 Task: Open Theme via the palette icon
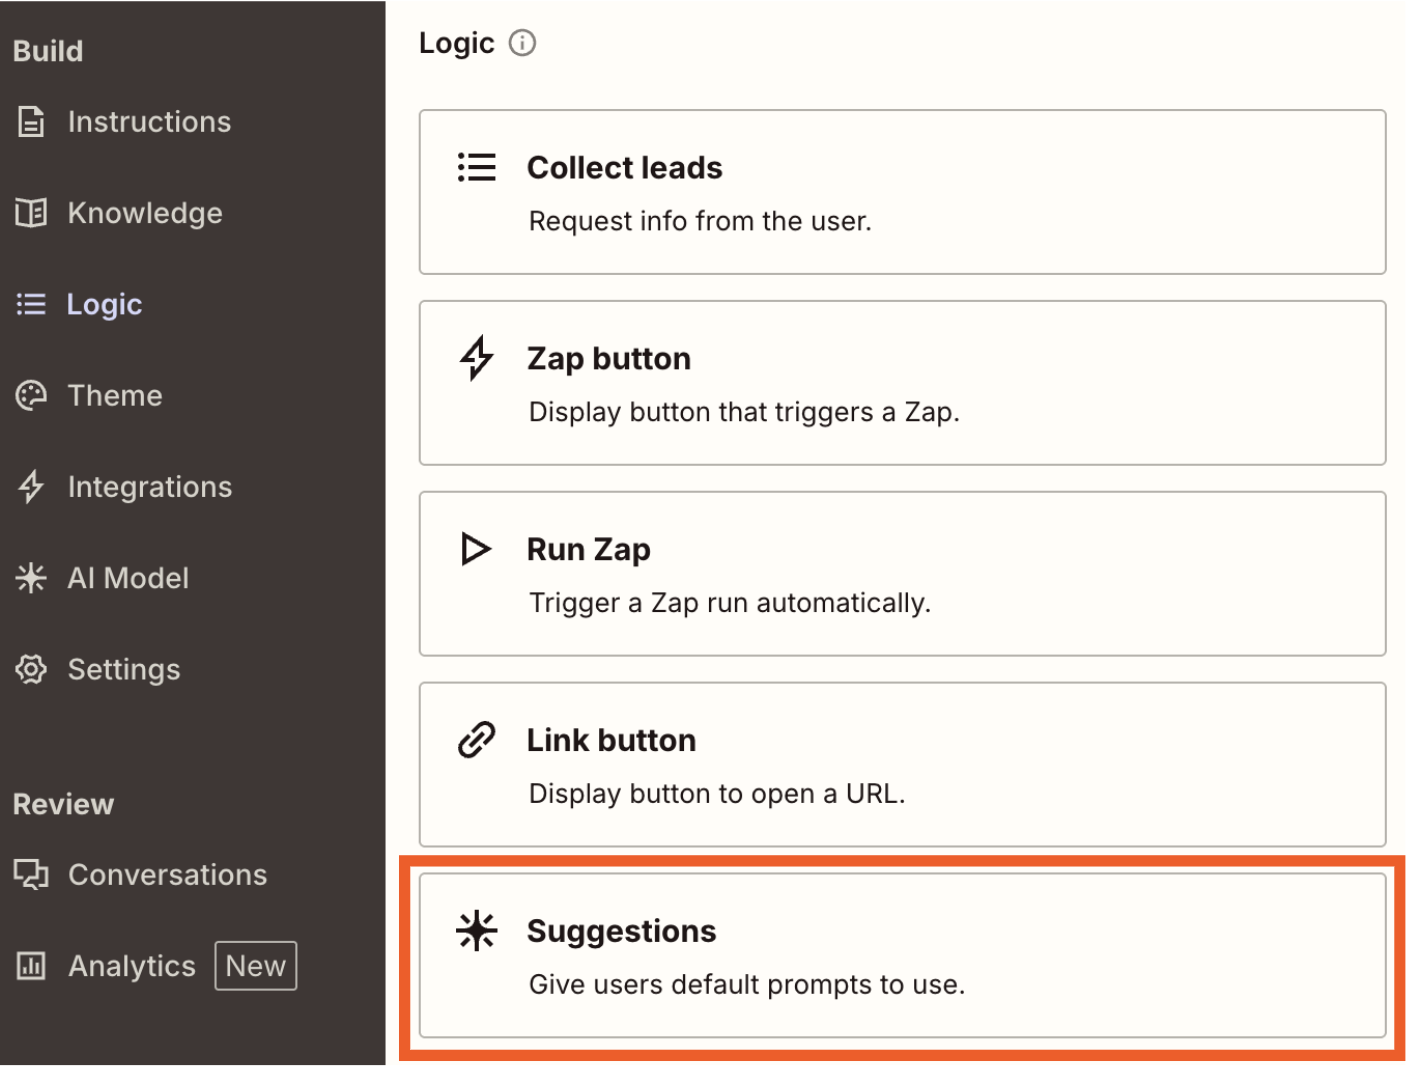click(31, 395)
